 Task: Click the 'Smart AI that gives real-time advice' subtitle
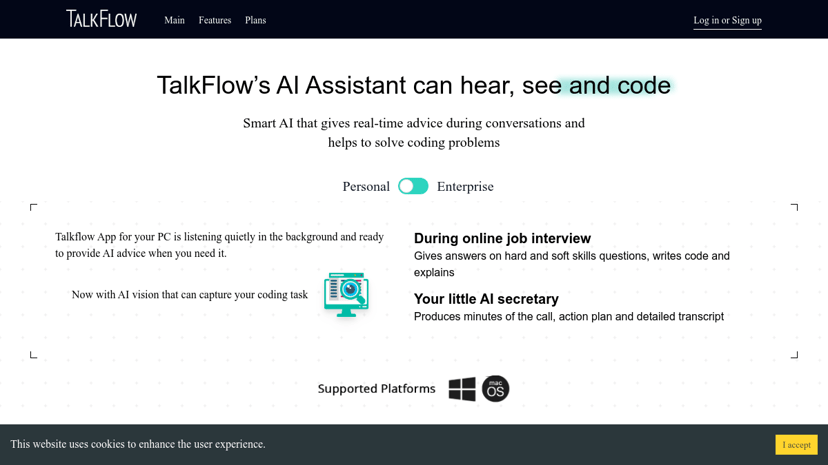413,132
